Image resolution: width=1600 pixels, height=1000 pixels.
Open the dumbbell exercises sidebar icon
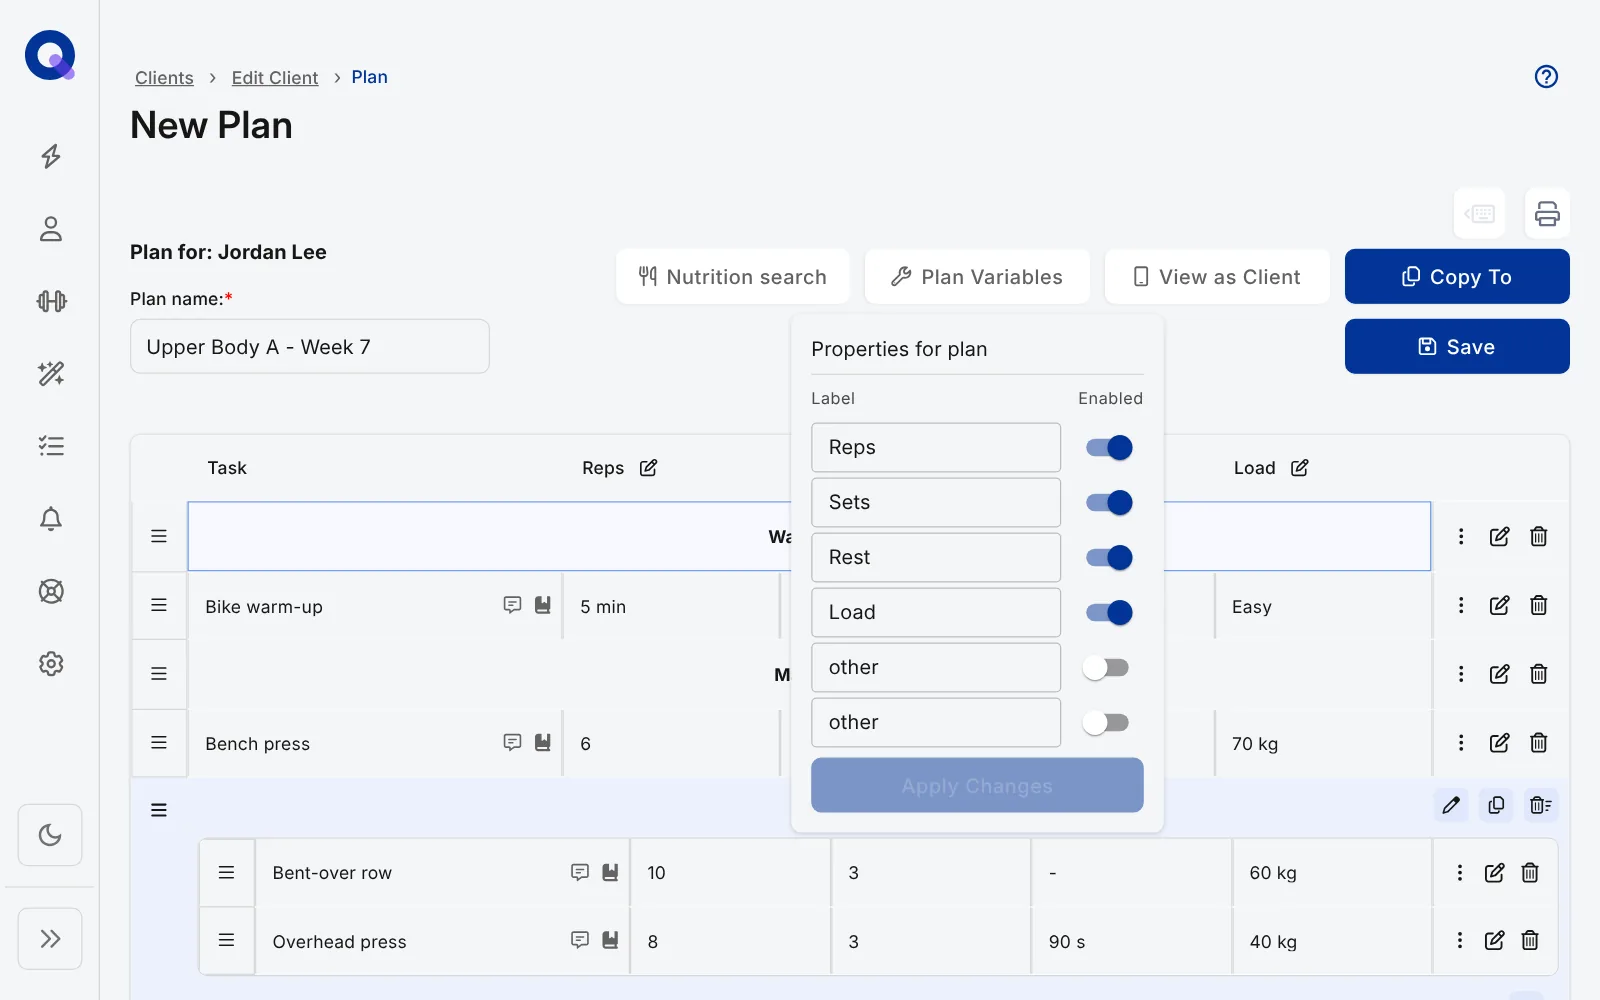[51, 301]
